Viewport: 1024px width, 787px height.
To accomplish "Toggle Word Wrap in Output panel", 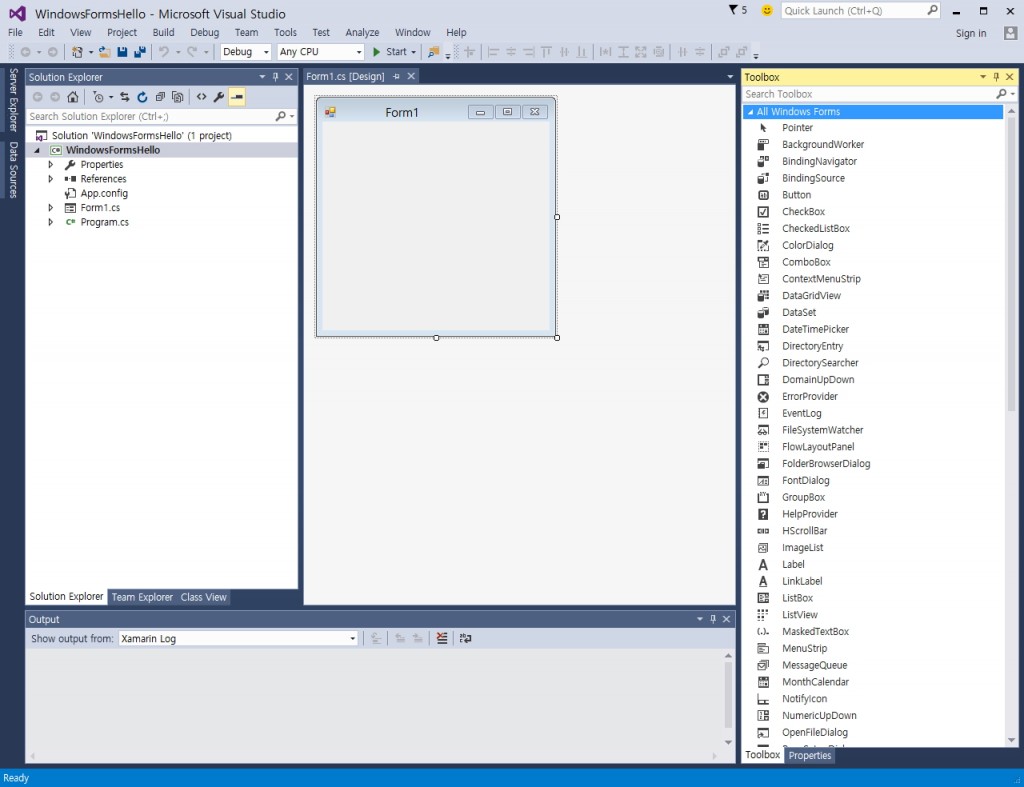I will point(465,638).
